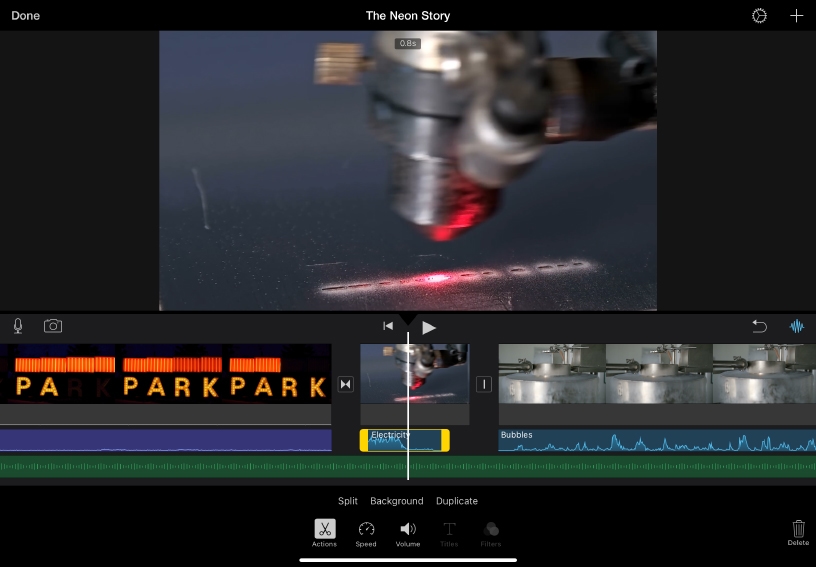Duplicate the selected clip
The width and height of the screenshot is (816, 567).
(x=456, y=501)
